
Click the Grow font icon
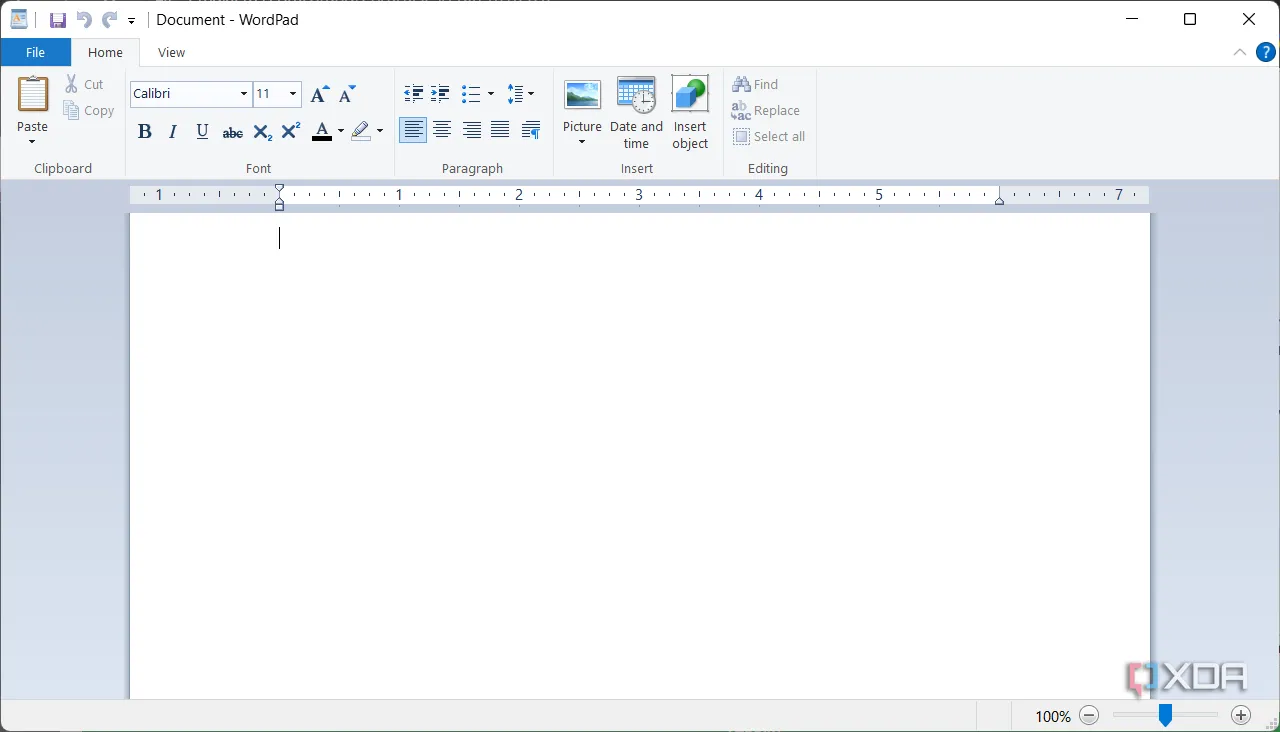[319, 95]
